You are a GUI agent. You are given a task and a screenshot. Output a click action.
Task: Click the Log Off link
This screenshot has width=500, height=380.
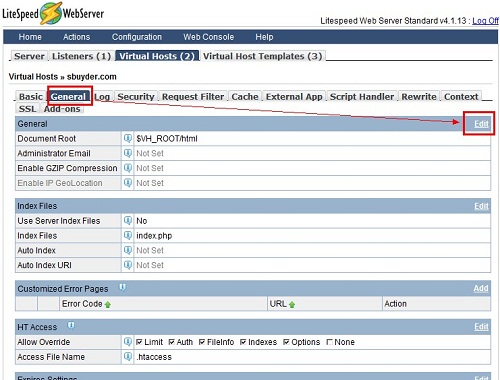click(485, 21)
